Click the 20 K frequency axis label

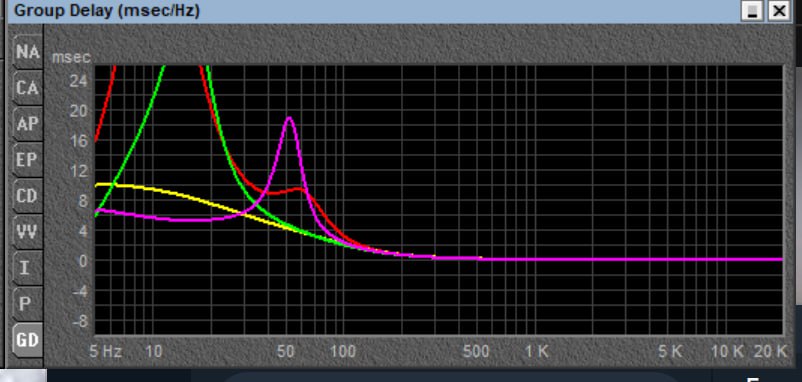coord(770,351)
